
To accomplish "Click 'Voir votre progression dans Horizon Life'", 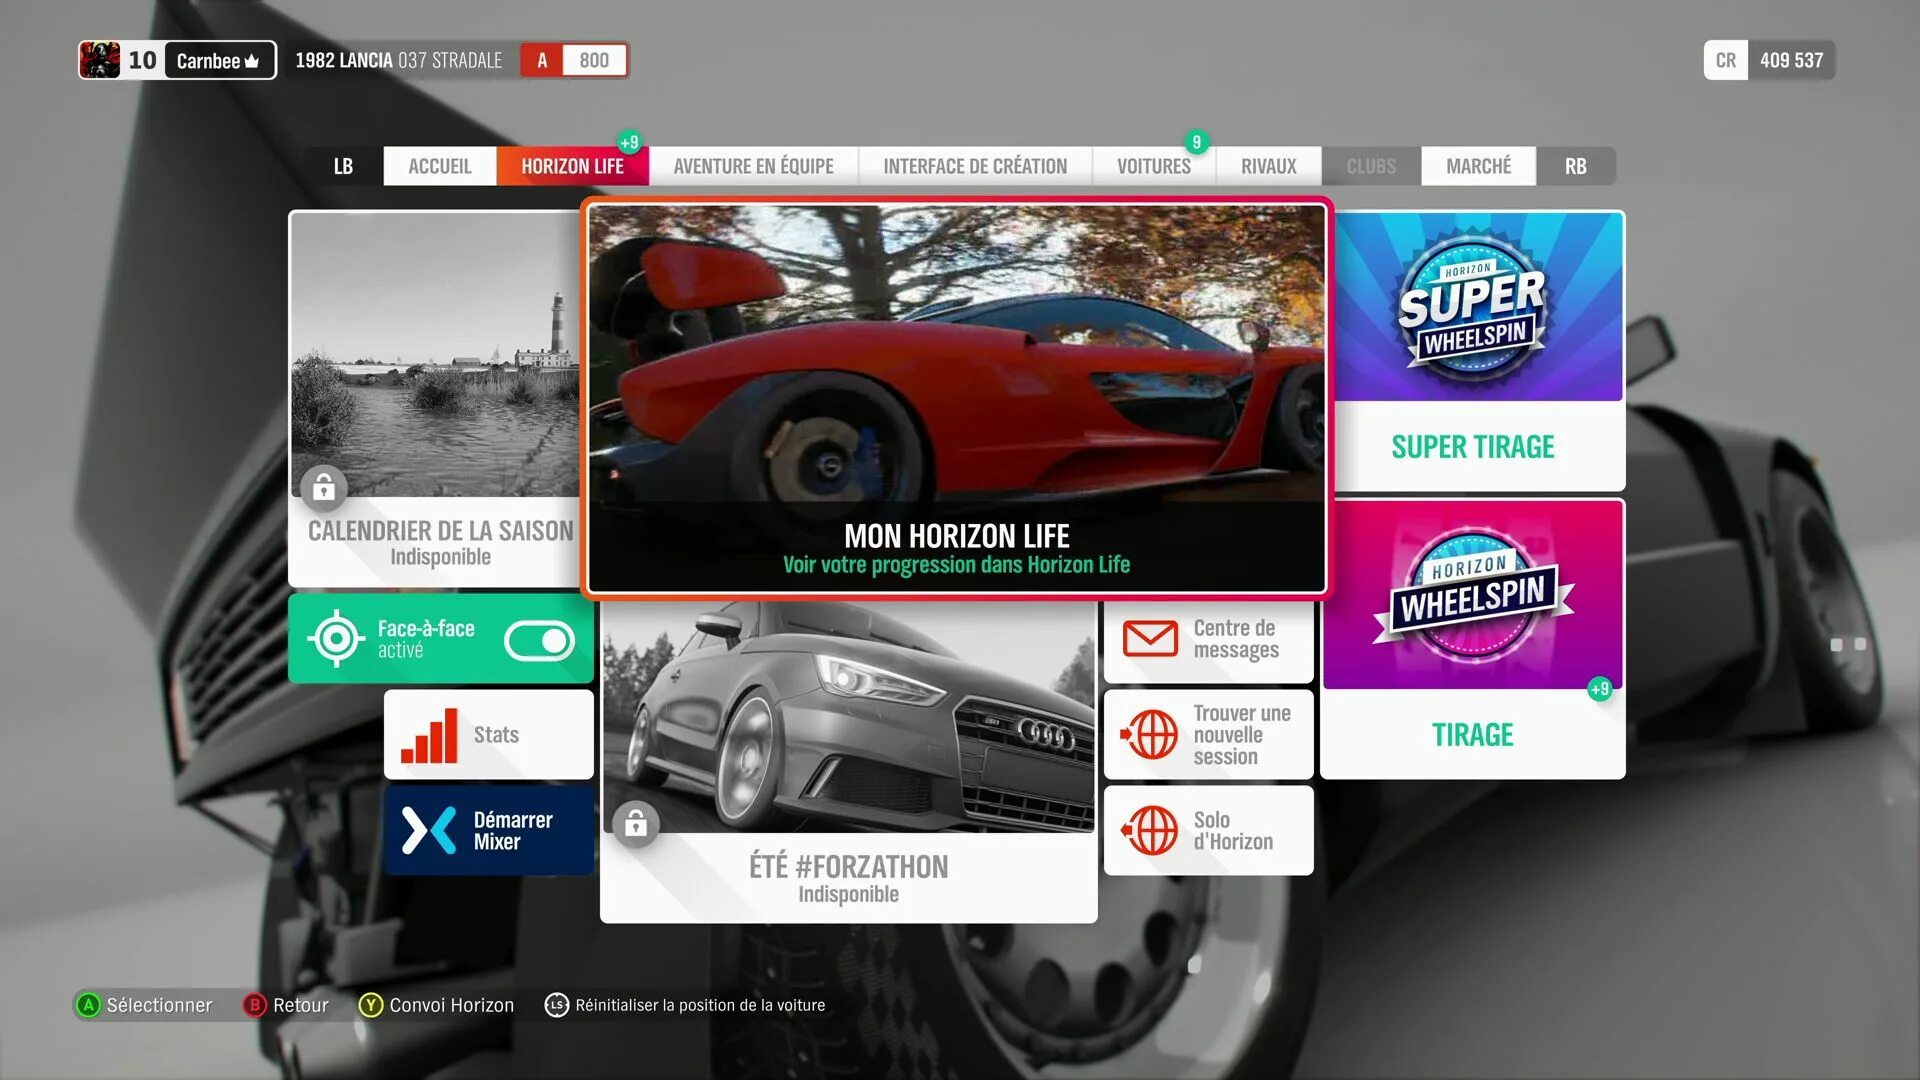I will 957,565.
